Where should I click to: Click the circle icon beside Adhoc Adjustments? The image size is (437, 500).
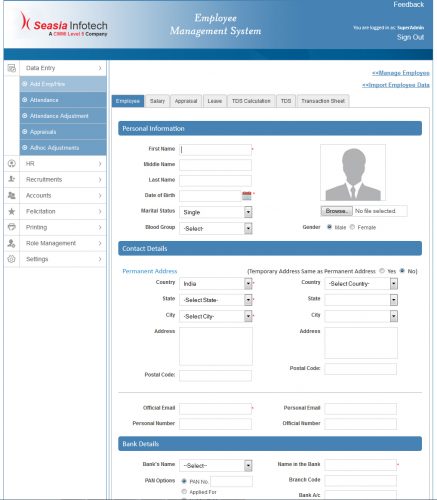25,147
